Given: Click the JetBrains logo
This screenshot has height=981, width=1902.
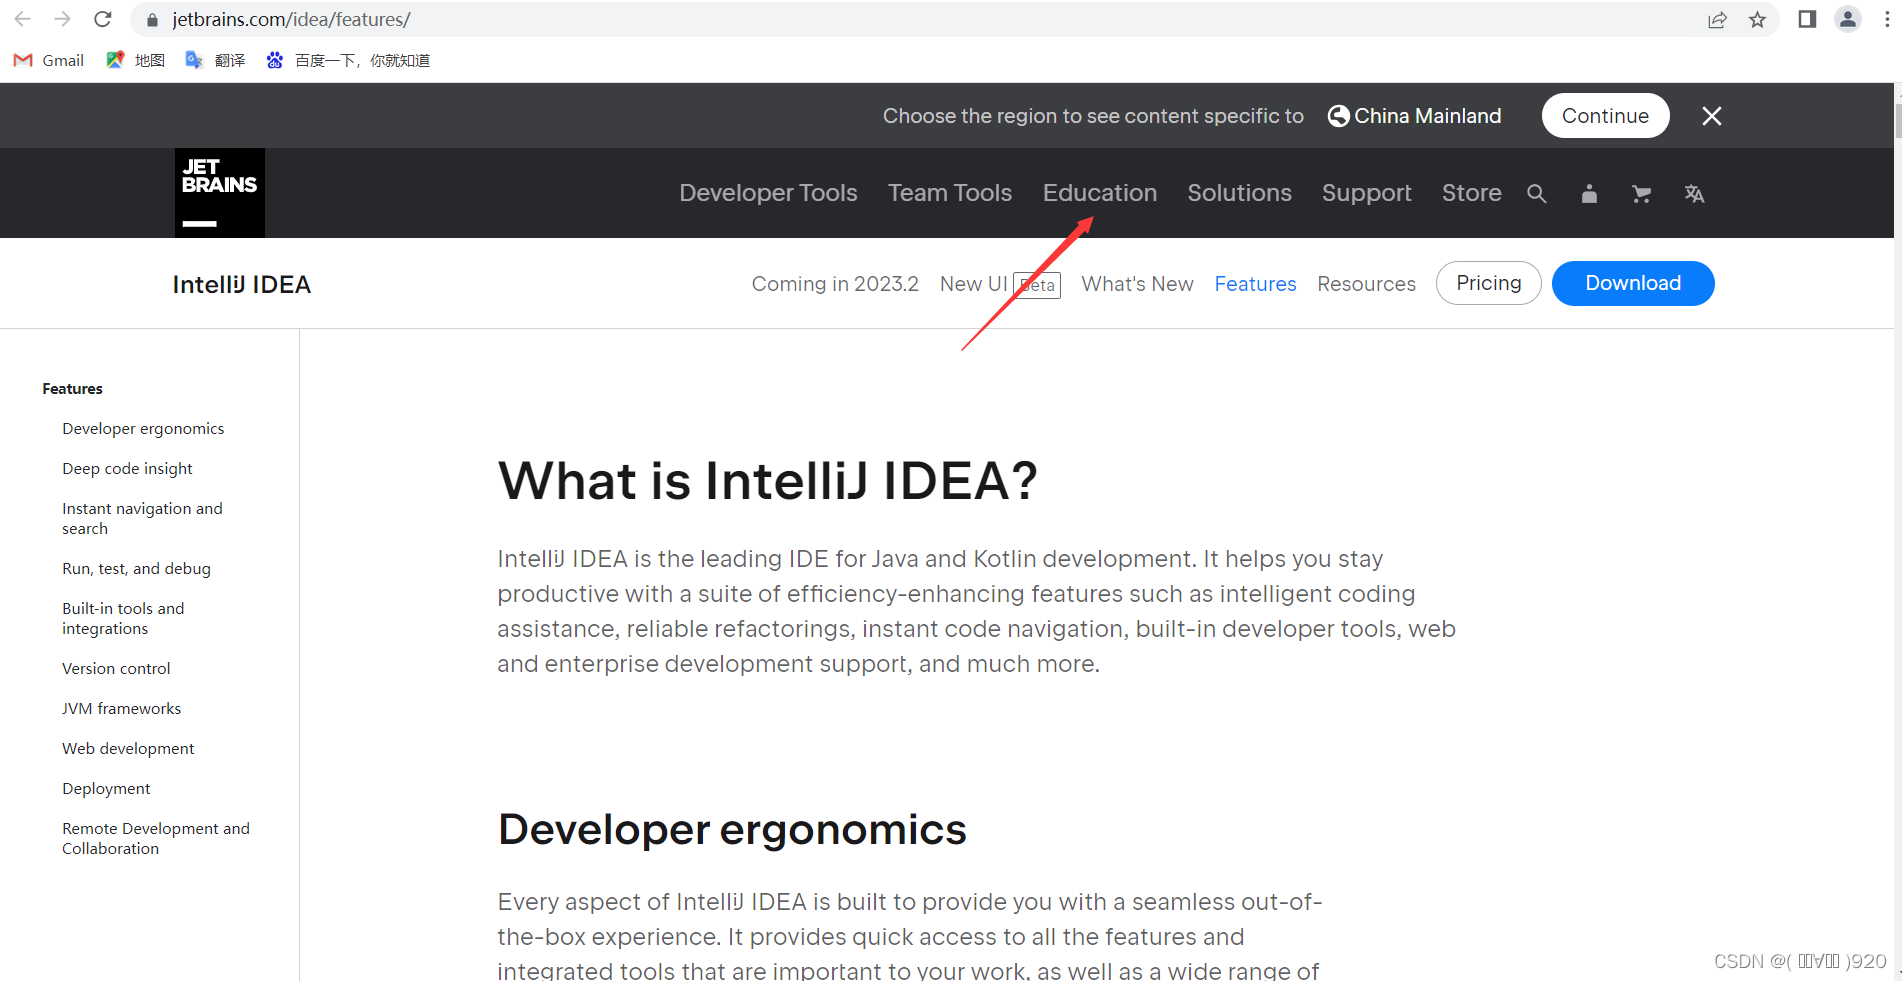Looking at the screenshot, I should (220, 193).
